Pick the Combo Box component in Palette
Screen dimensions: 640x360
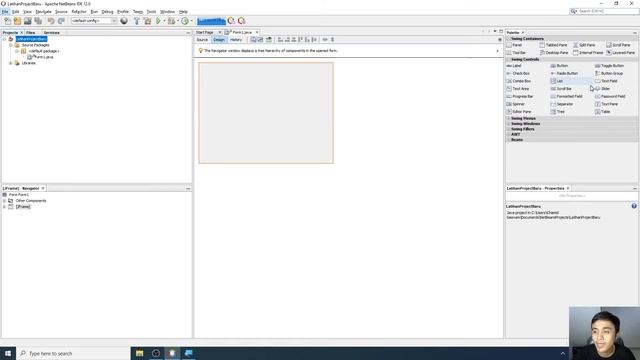click(519, 81)
